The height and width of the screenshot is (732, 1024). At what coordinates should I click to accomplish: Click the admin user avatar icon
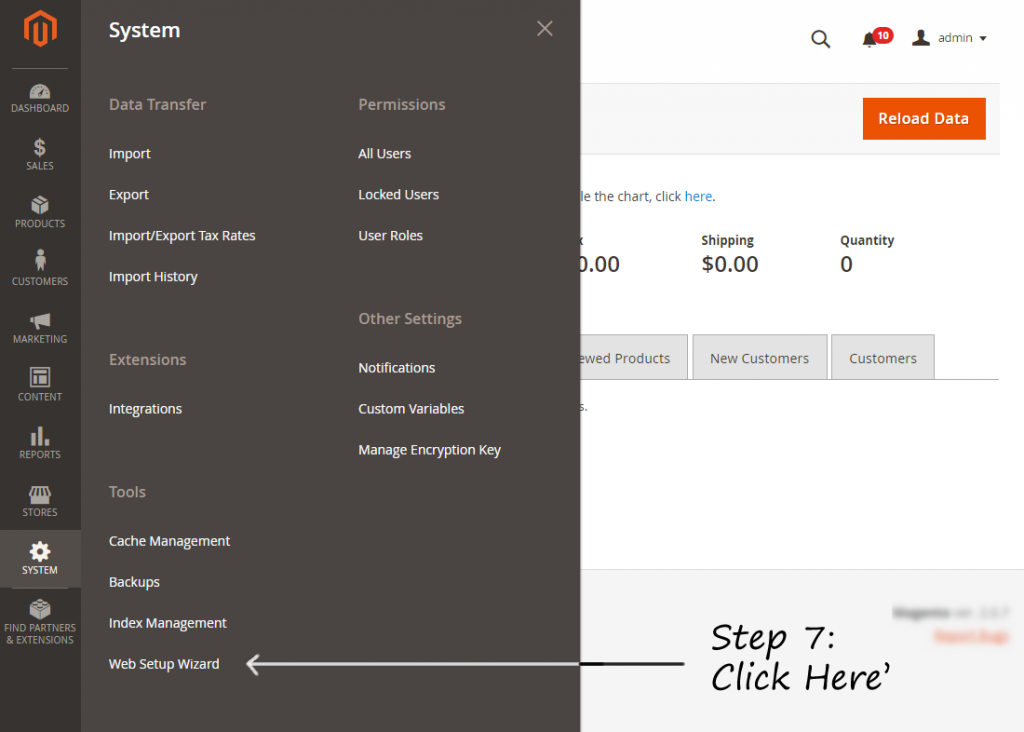pos(921,38)
